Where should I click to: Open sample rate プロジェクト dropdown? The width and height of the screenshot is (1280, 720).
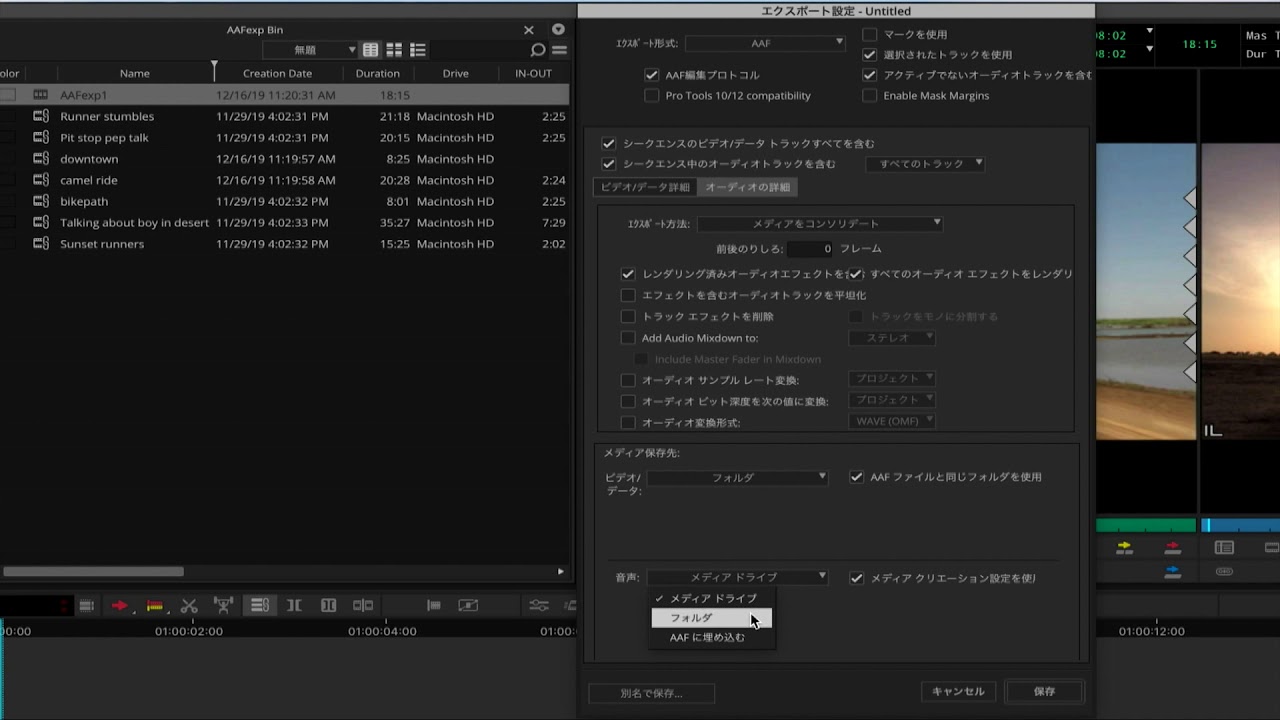point(892,379)
